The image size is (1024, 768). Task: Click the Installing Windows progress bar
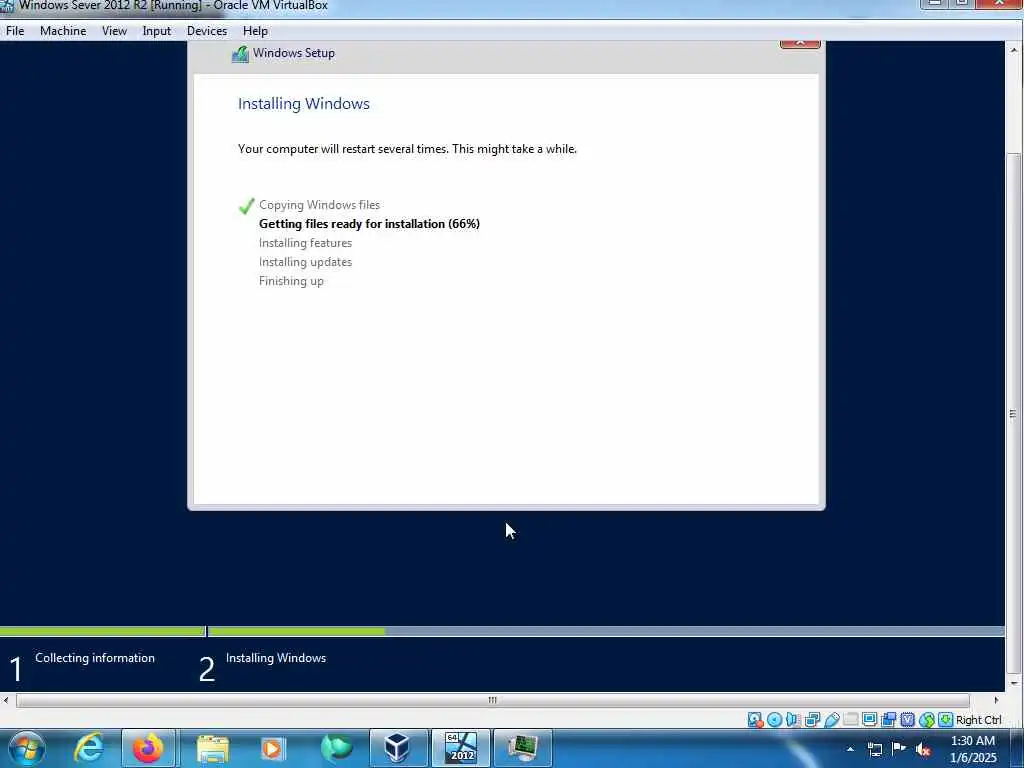[x=606, y=632]
